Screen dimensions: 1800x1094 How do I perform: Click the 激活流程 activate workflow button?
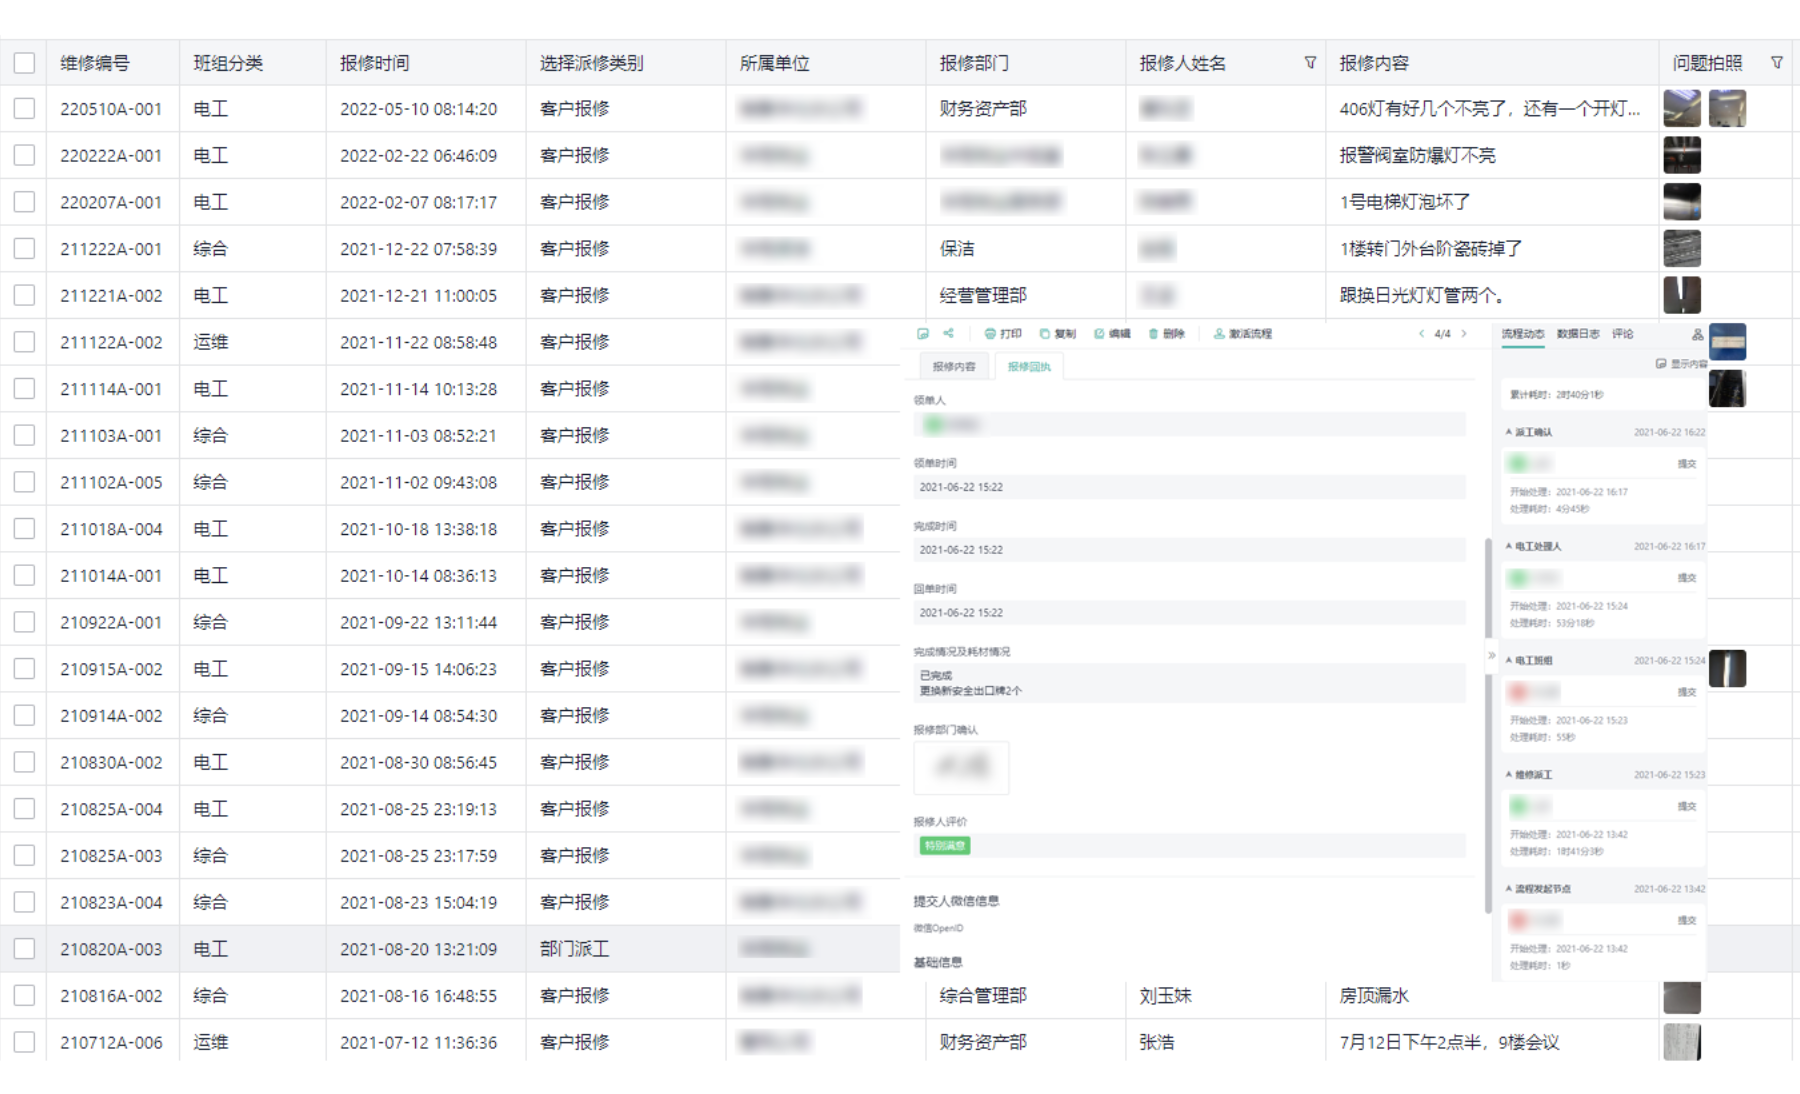[x=1243, y=334]
